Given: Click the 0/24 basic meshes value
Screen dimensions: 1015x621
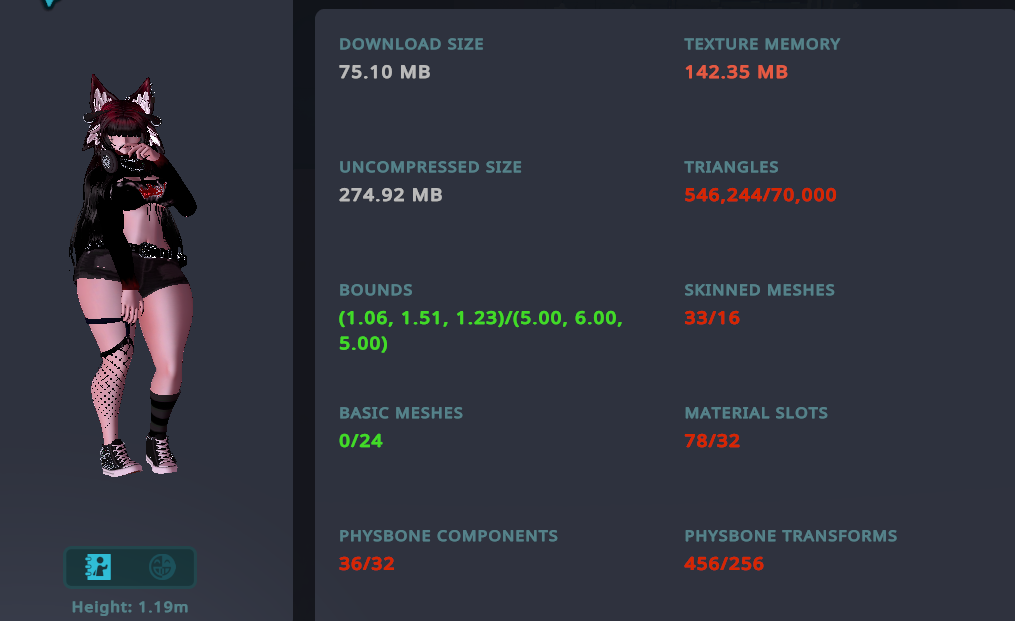Looking at the screenshot, I should click(361, 441).
